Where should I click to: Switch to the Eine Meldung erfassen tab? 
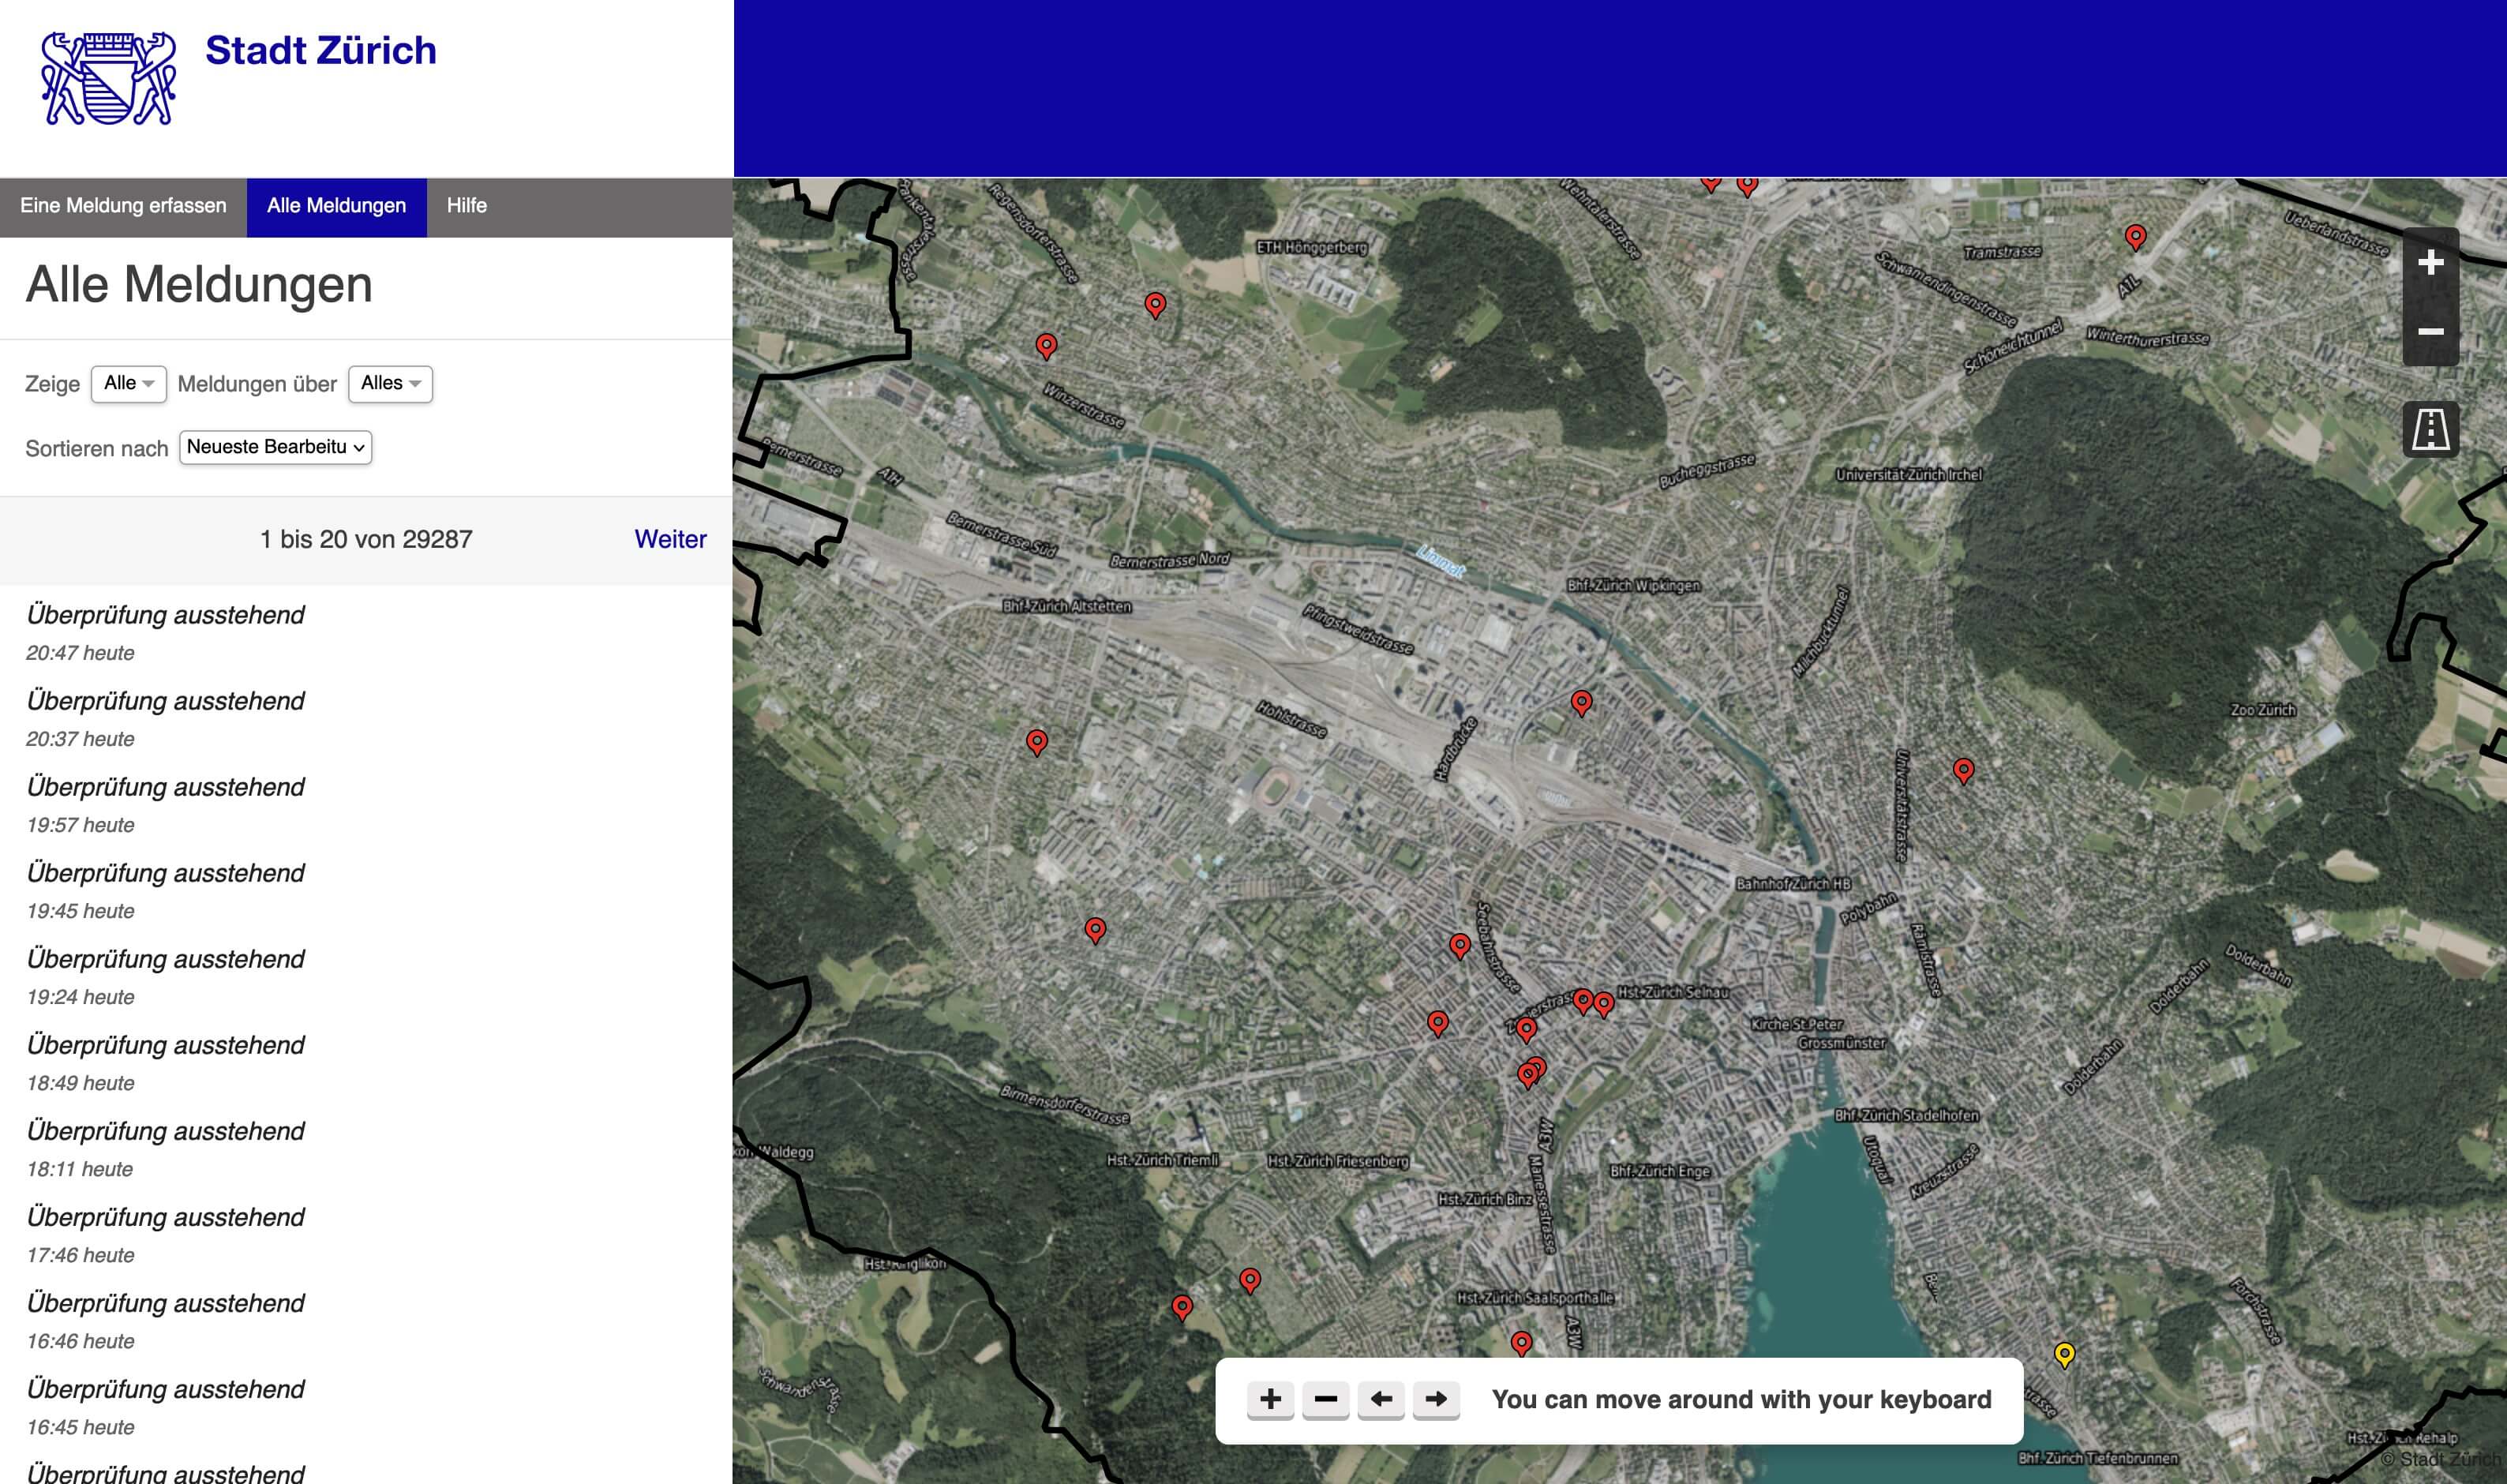pos(122,206)
